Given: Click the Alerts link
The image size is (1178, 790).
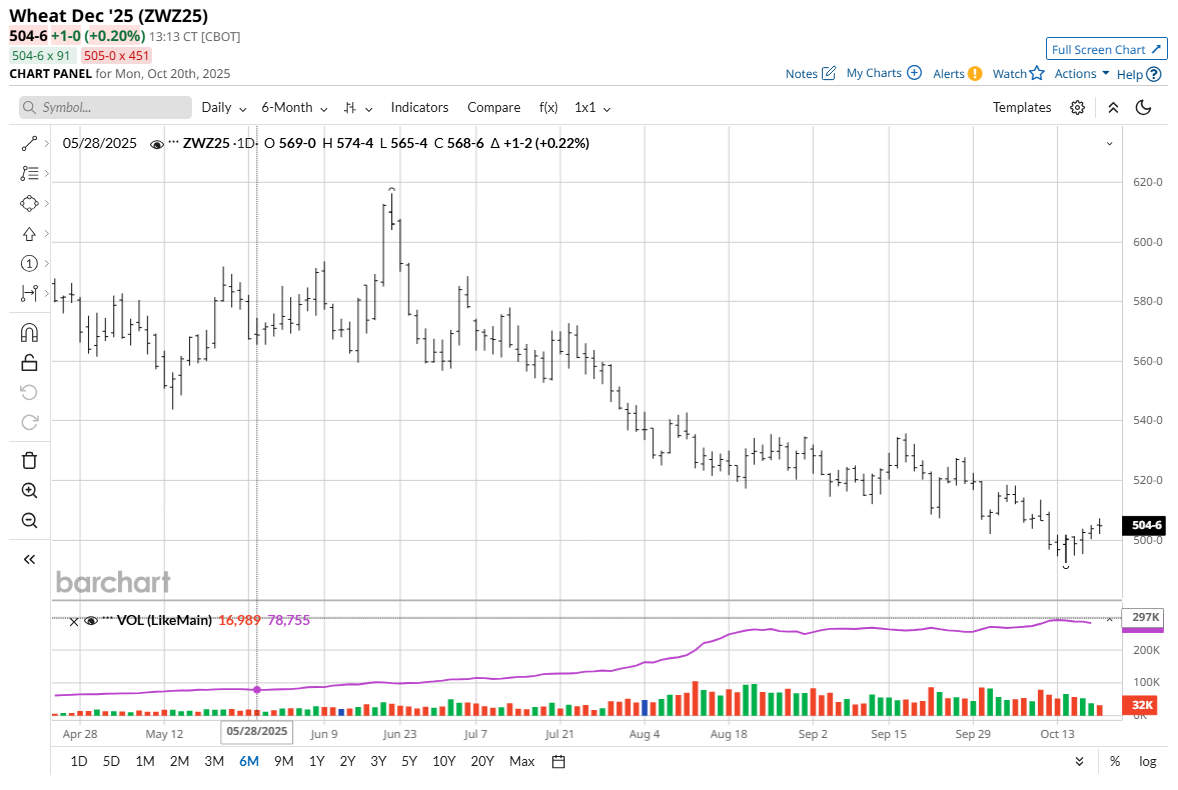Looking at the screenshot, I should [948, 74].
